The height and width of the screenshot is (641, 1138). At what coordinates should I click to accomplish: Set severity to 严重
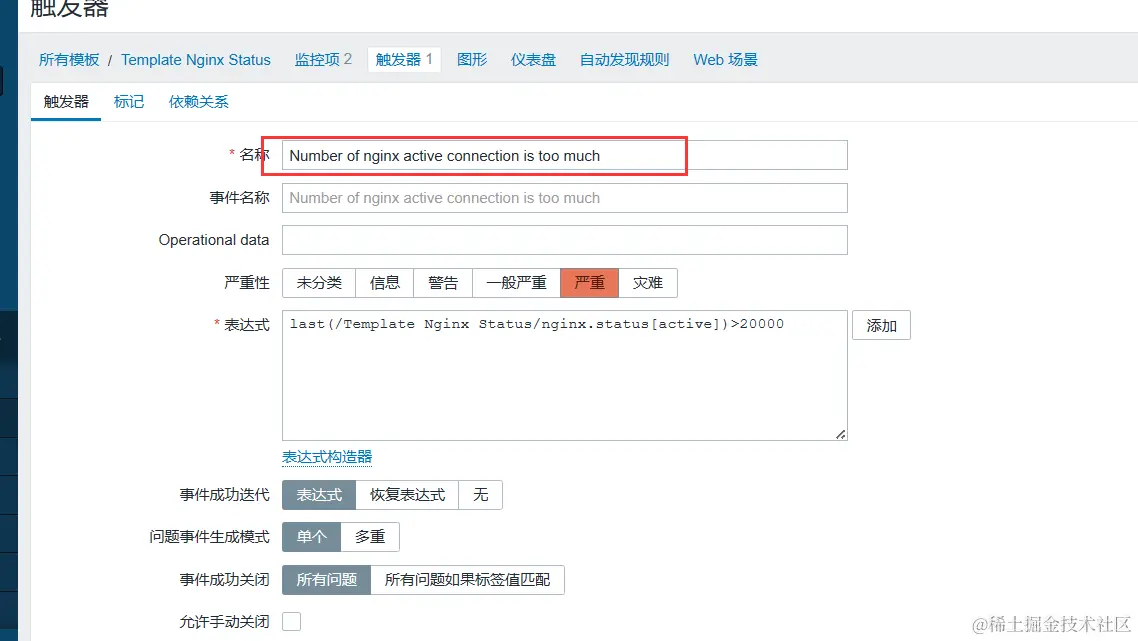point(589,282)
